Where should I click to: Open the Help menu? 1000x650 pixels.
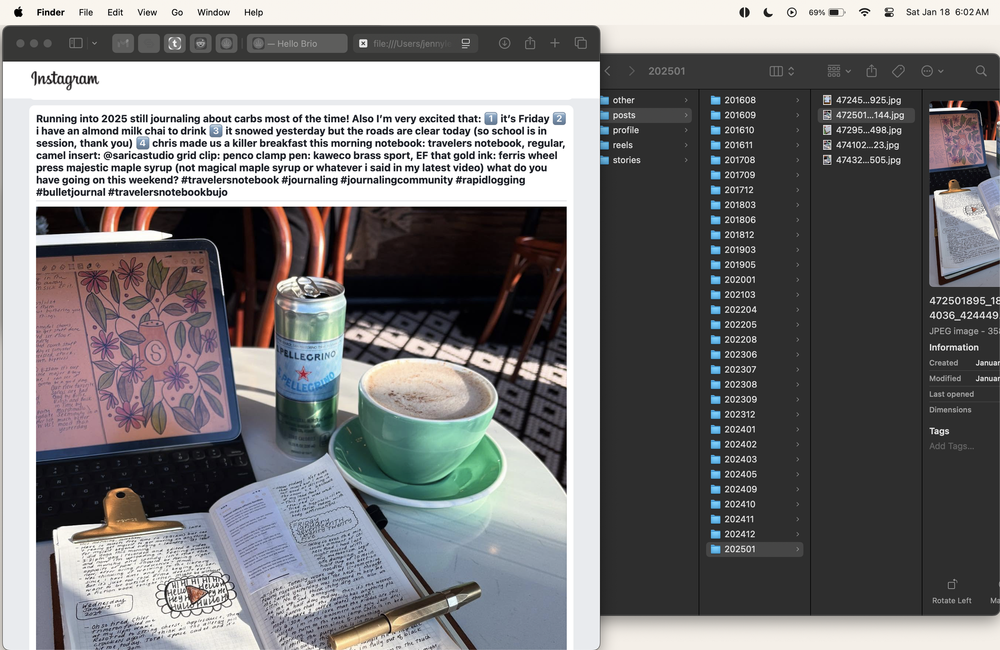[253, 12]
